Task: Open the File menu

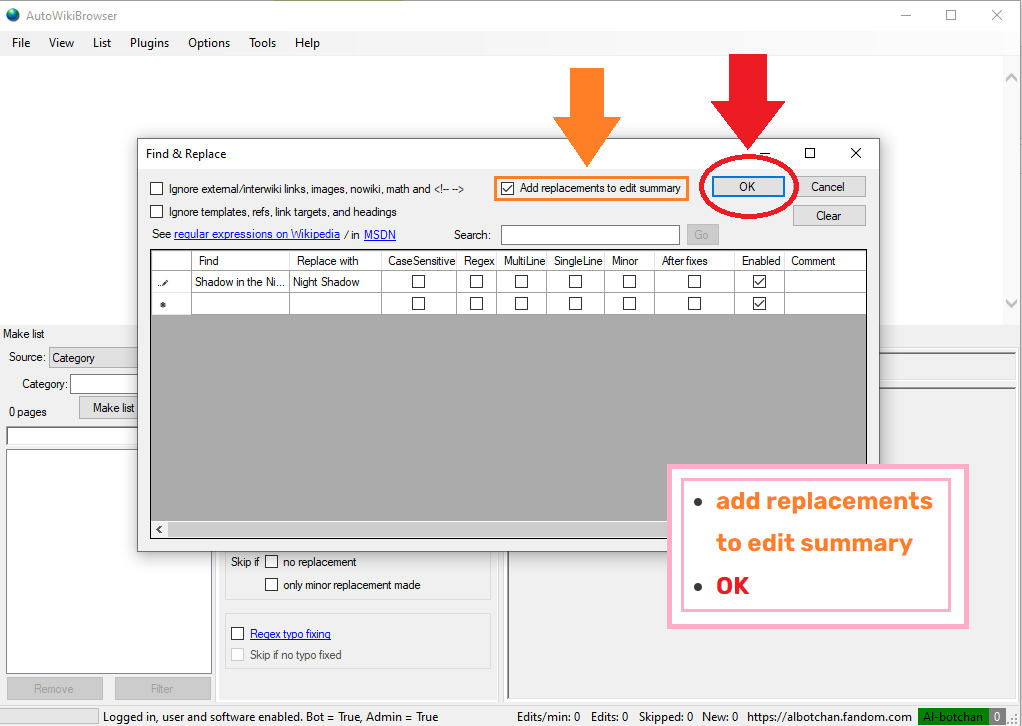Action: [x=21, y=43]
